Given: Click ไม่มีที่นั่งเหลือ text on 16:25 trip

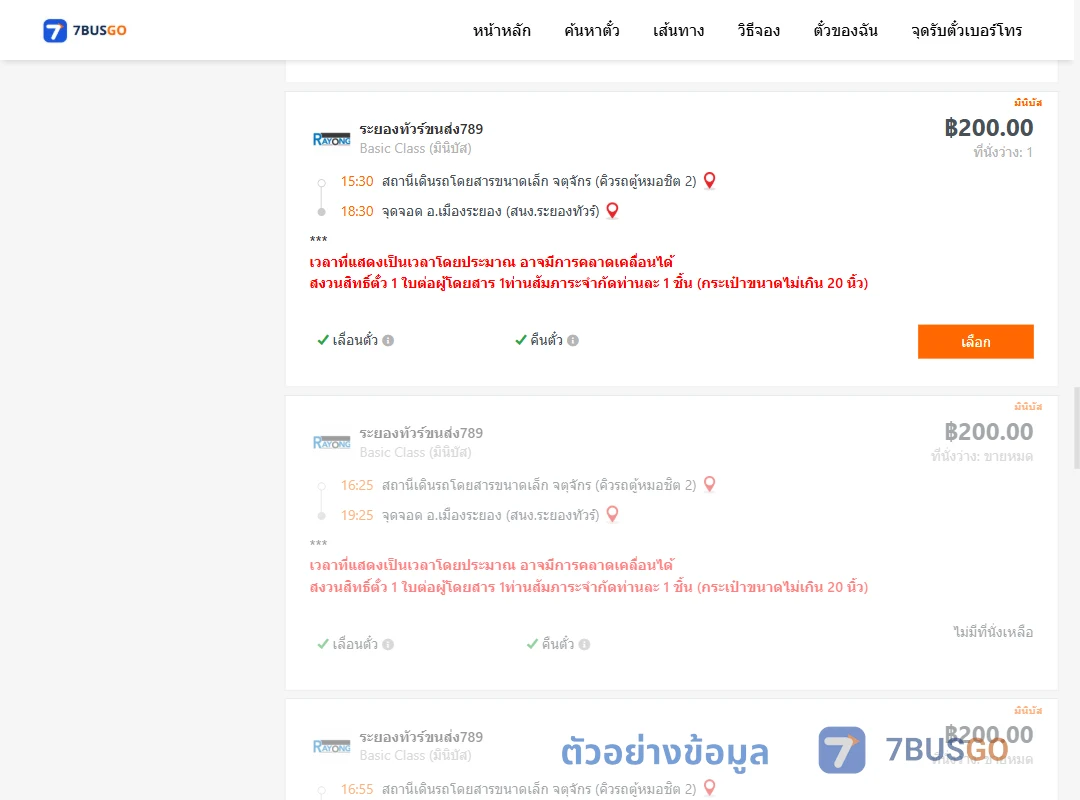Looking at the screenshot, I should tap(993, 632).
